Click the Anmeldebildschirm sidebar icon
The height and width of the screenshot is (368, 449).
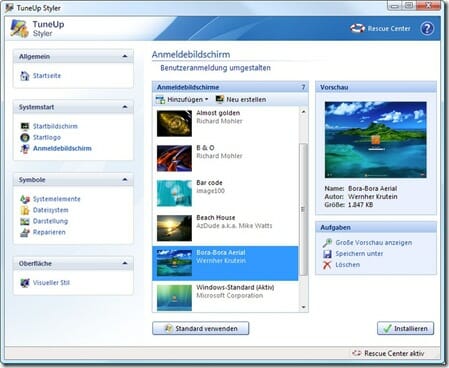[x=25, y=149]
